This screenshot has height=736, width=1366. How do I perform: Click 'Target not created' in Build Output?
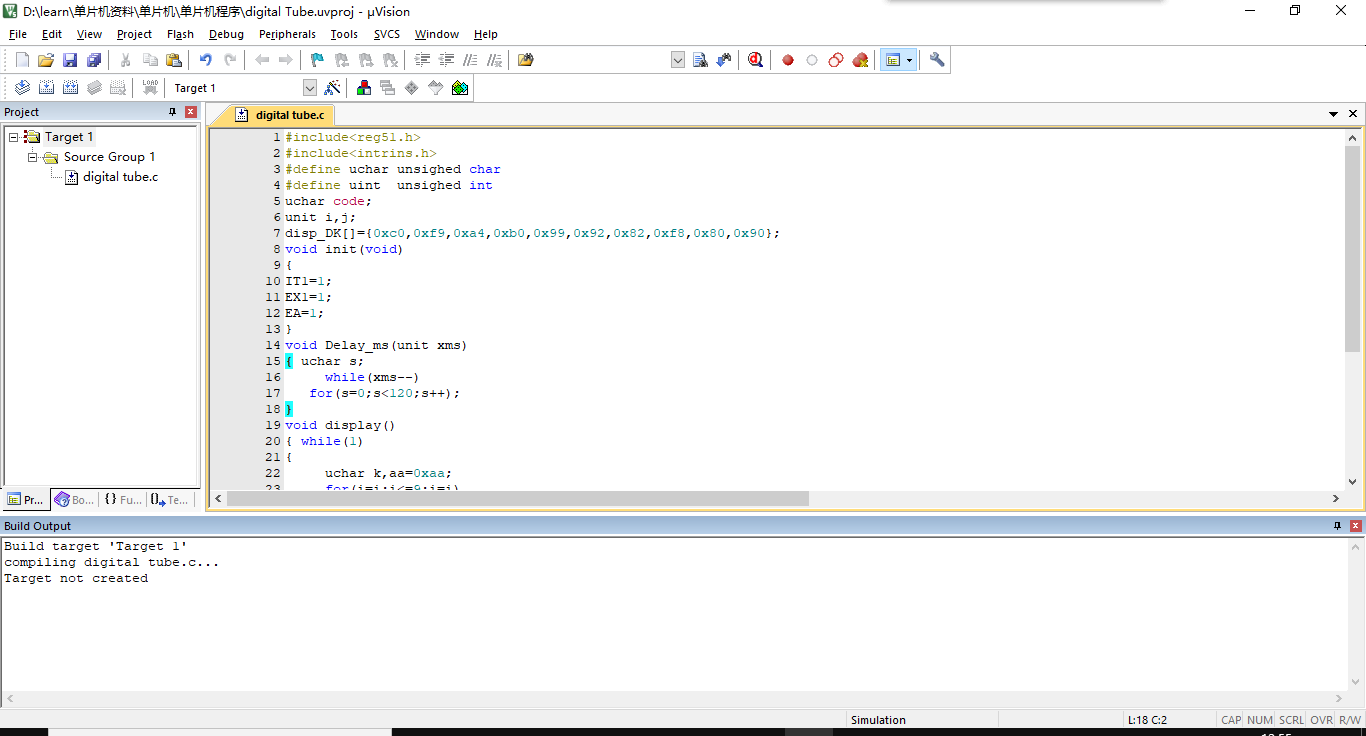pos(76,578)
